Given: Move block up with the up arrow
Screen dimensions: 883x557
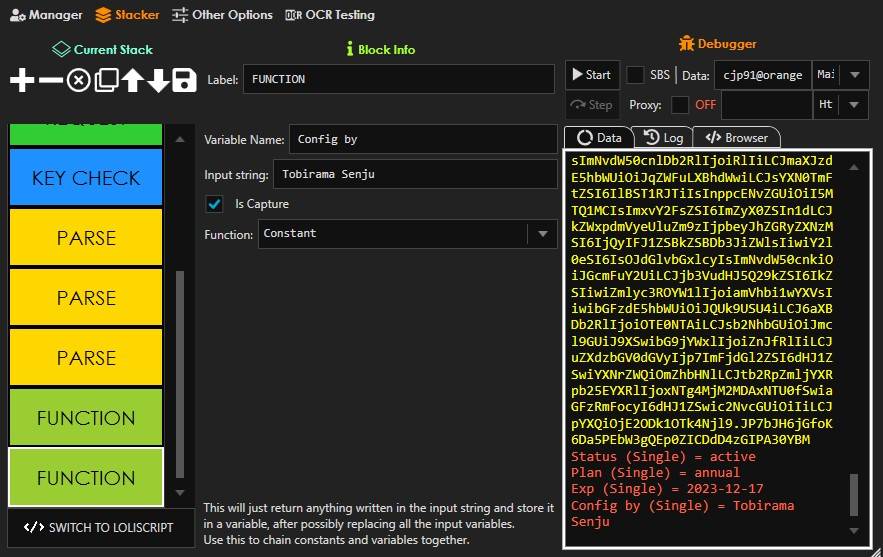Looking at the screenshot, I should pyautogui.click(x=133, y=81).
